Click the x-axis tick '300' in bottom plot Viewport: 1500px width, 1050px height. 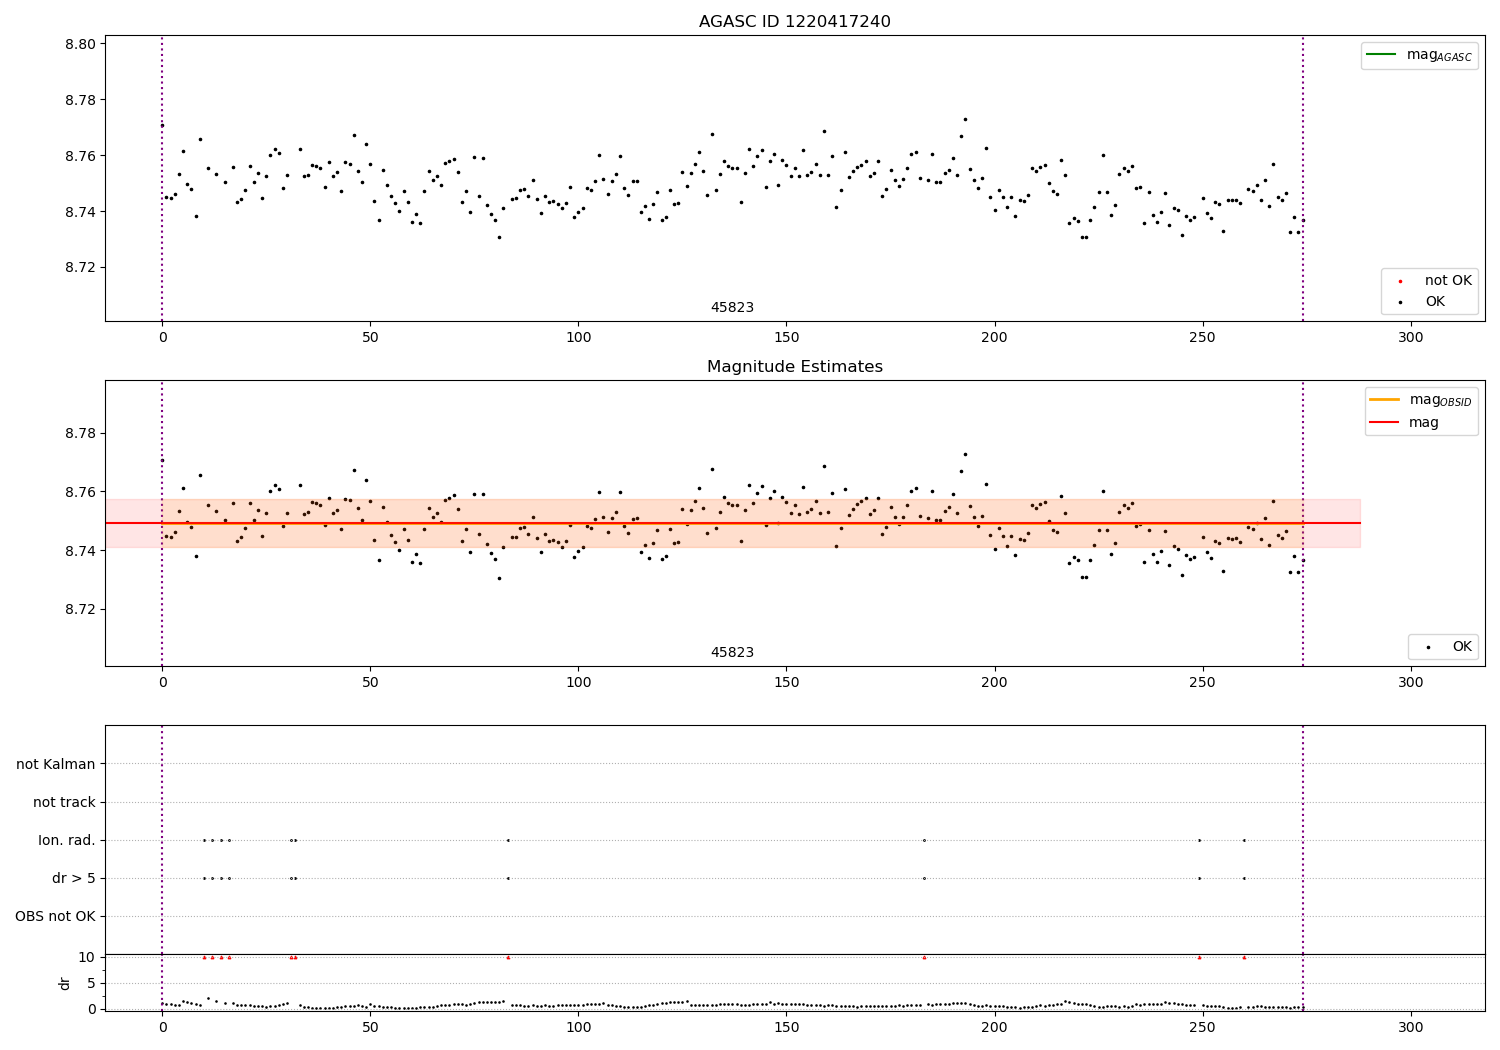(x=1411, y=1027)
